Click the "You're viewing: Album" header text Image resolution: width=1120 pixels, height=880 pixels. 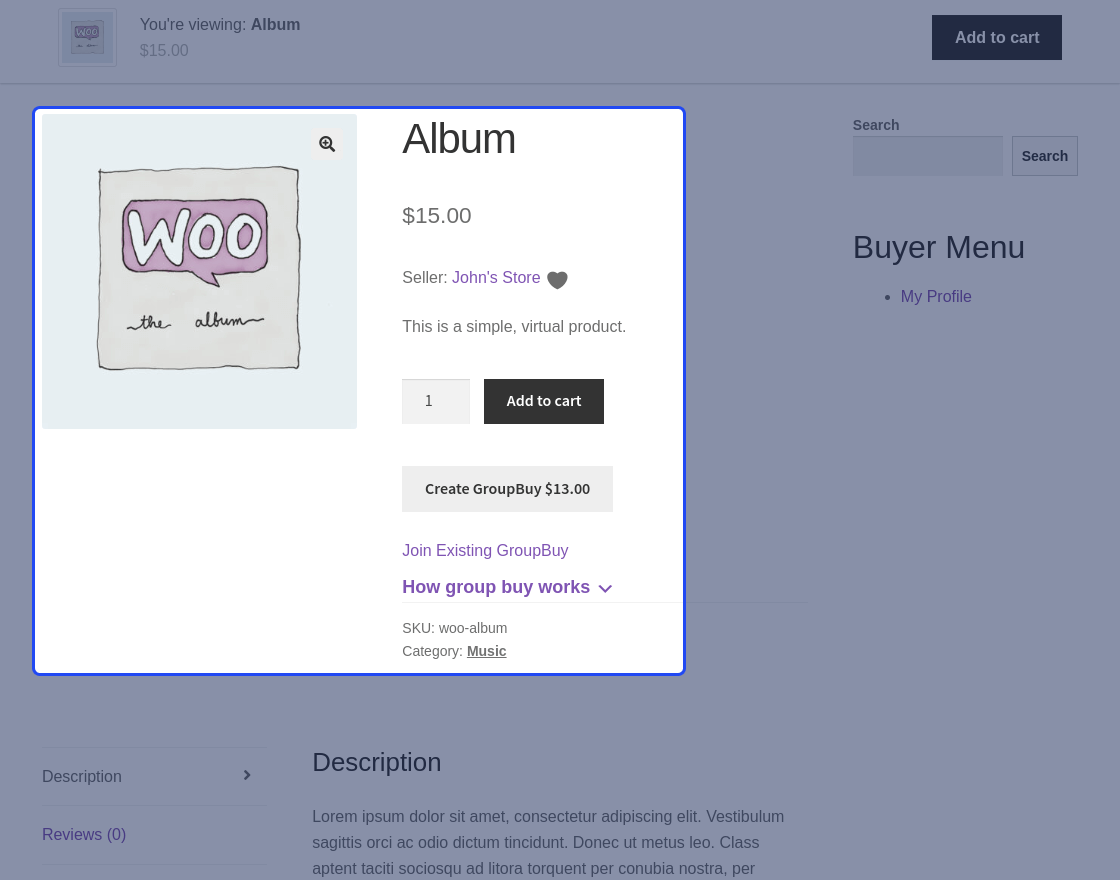click(x=220, y=24)
